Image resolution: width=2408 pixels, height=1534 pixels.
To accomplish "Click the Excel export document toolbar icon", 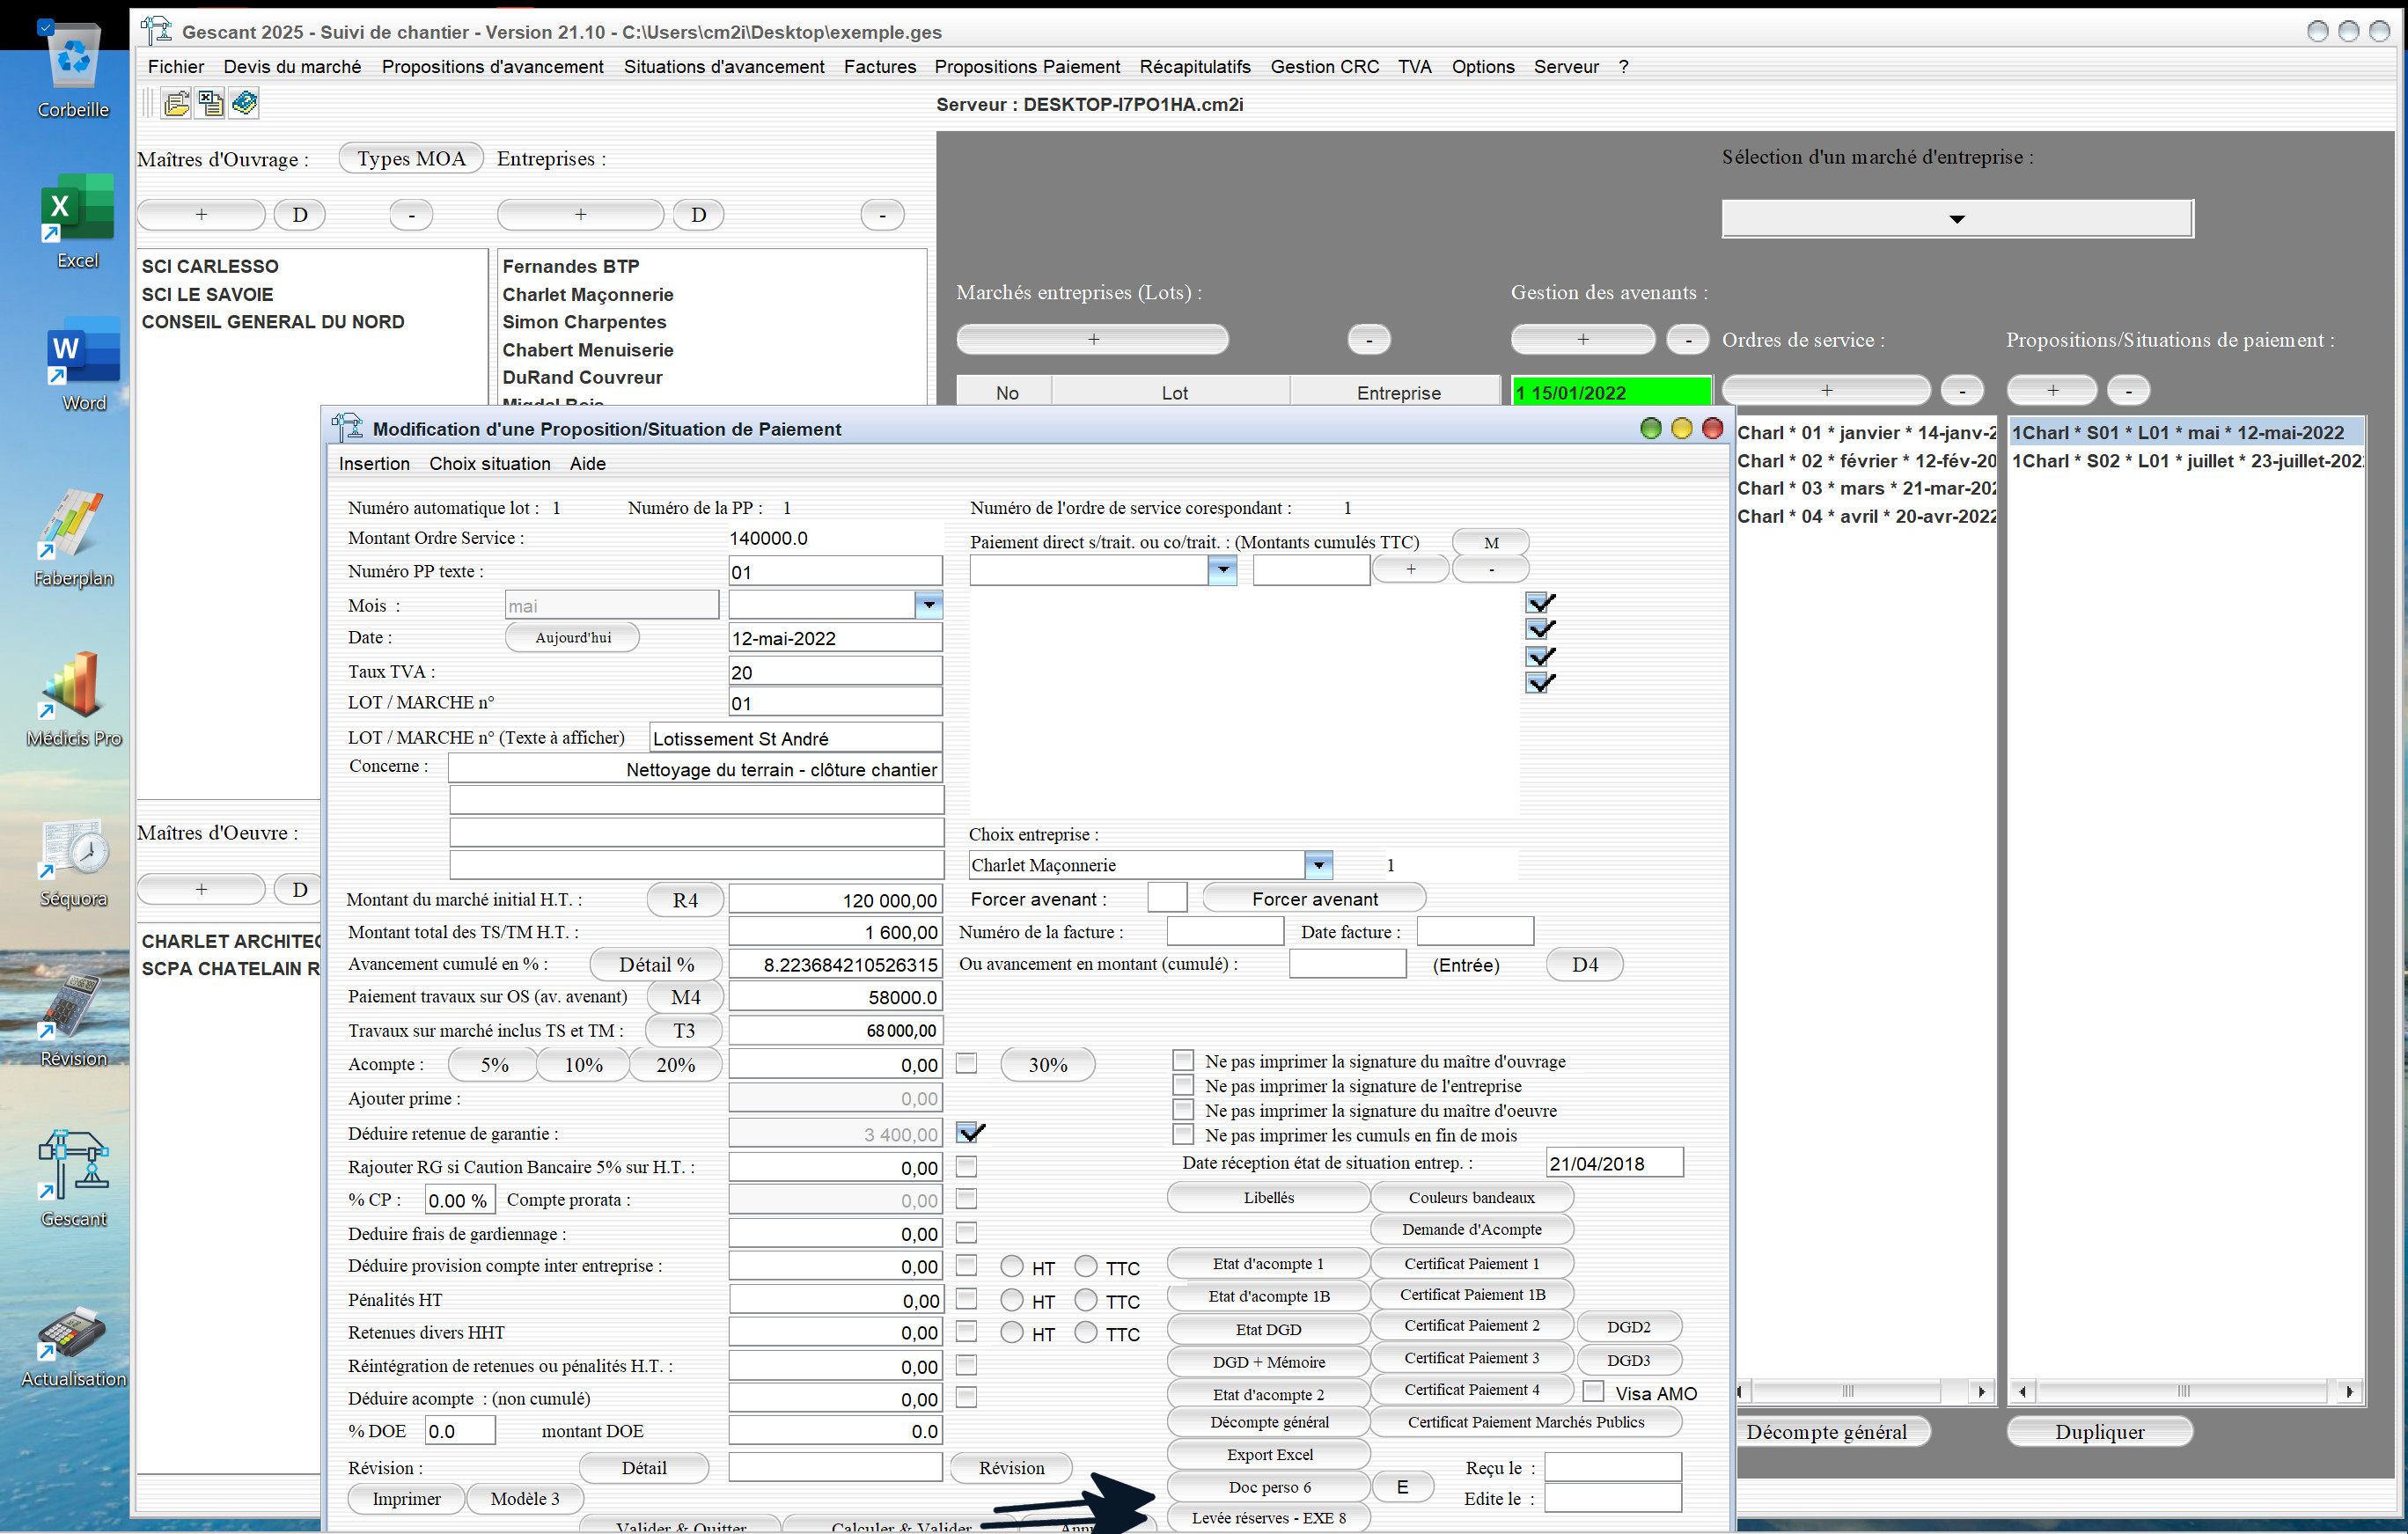I will pyautogui.click(x=211, y=103).
